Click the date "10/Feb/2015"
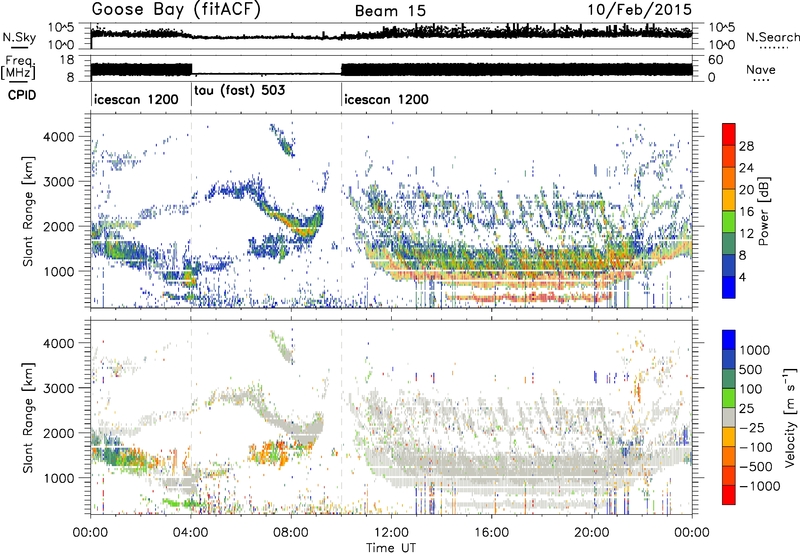This screenshot has height=554, width=800. [640, 10]
